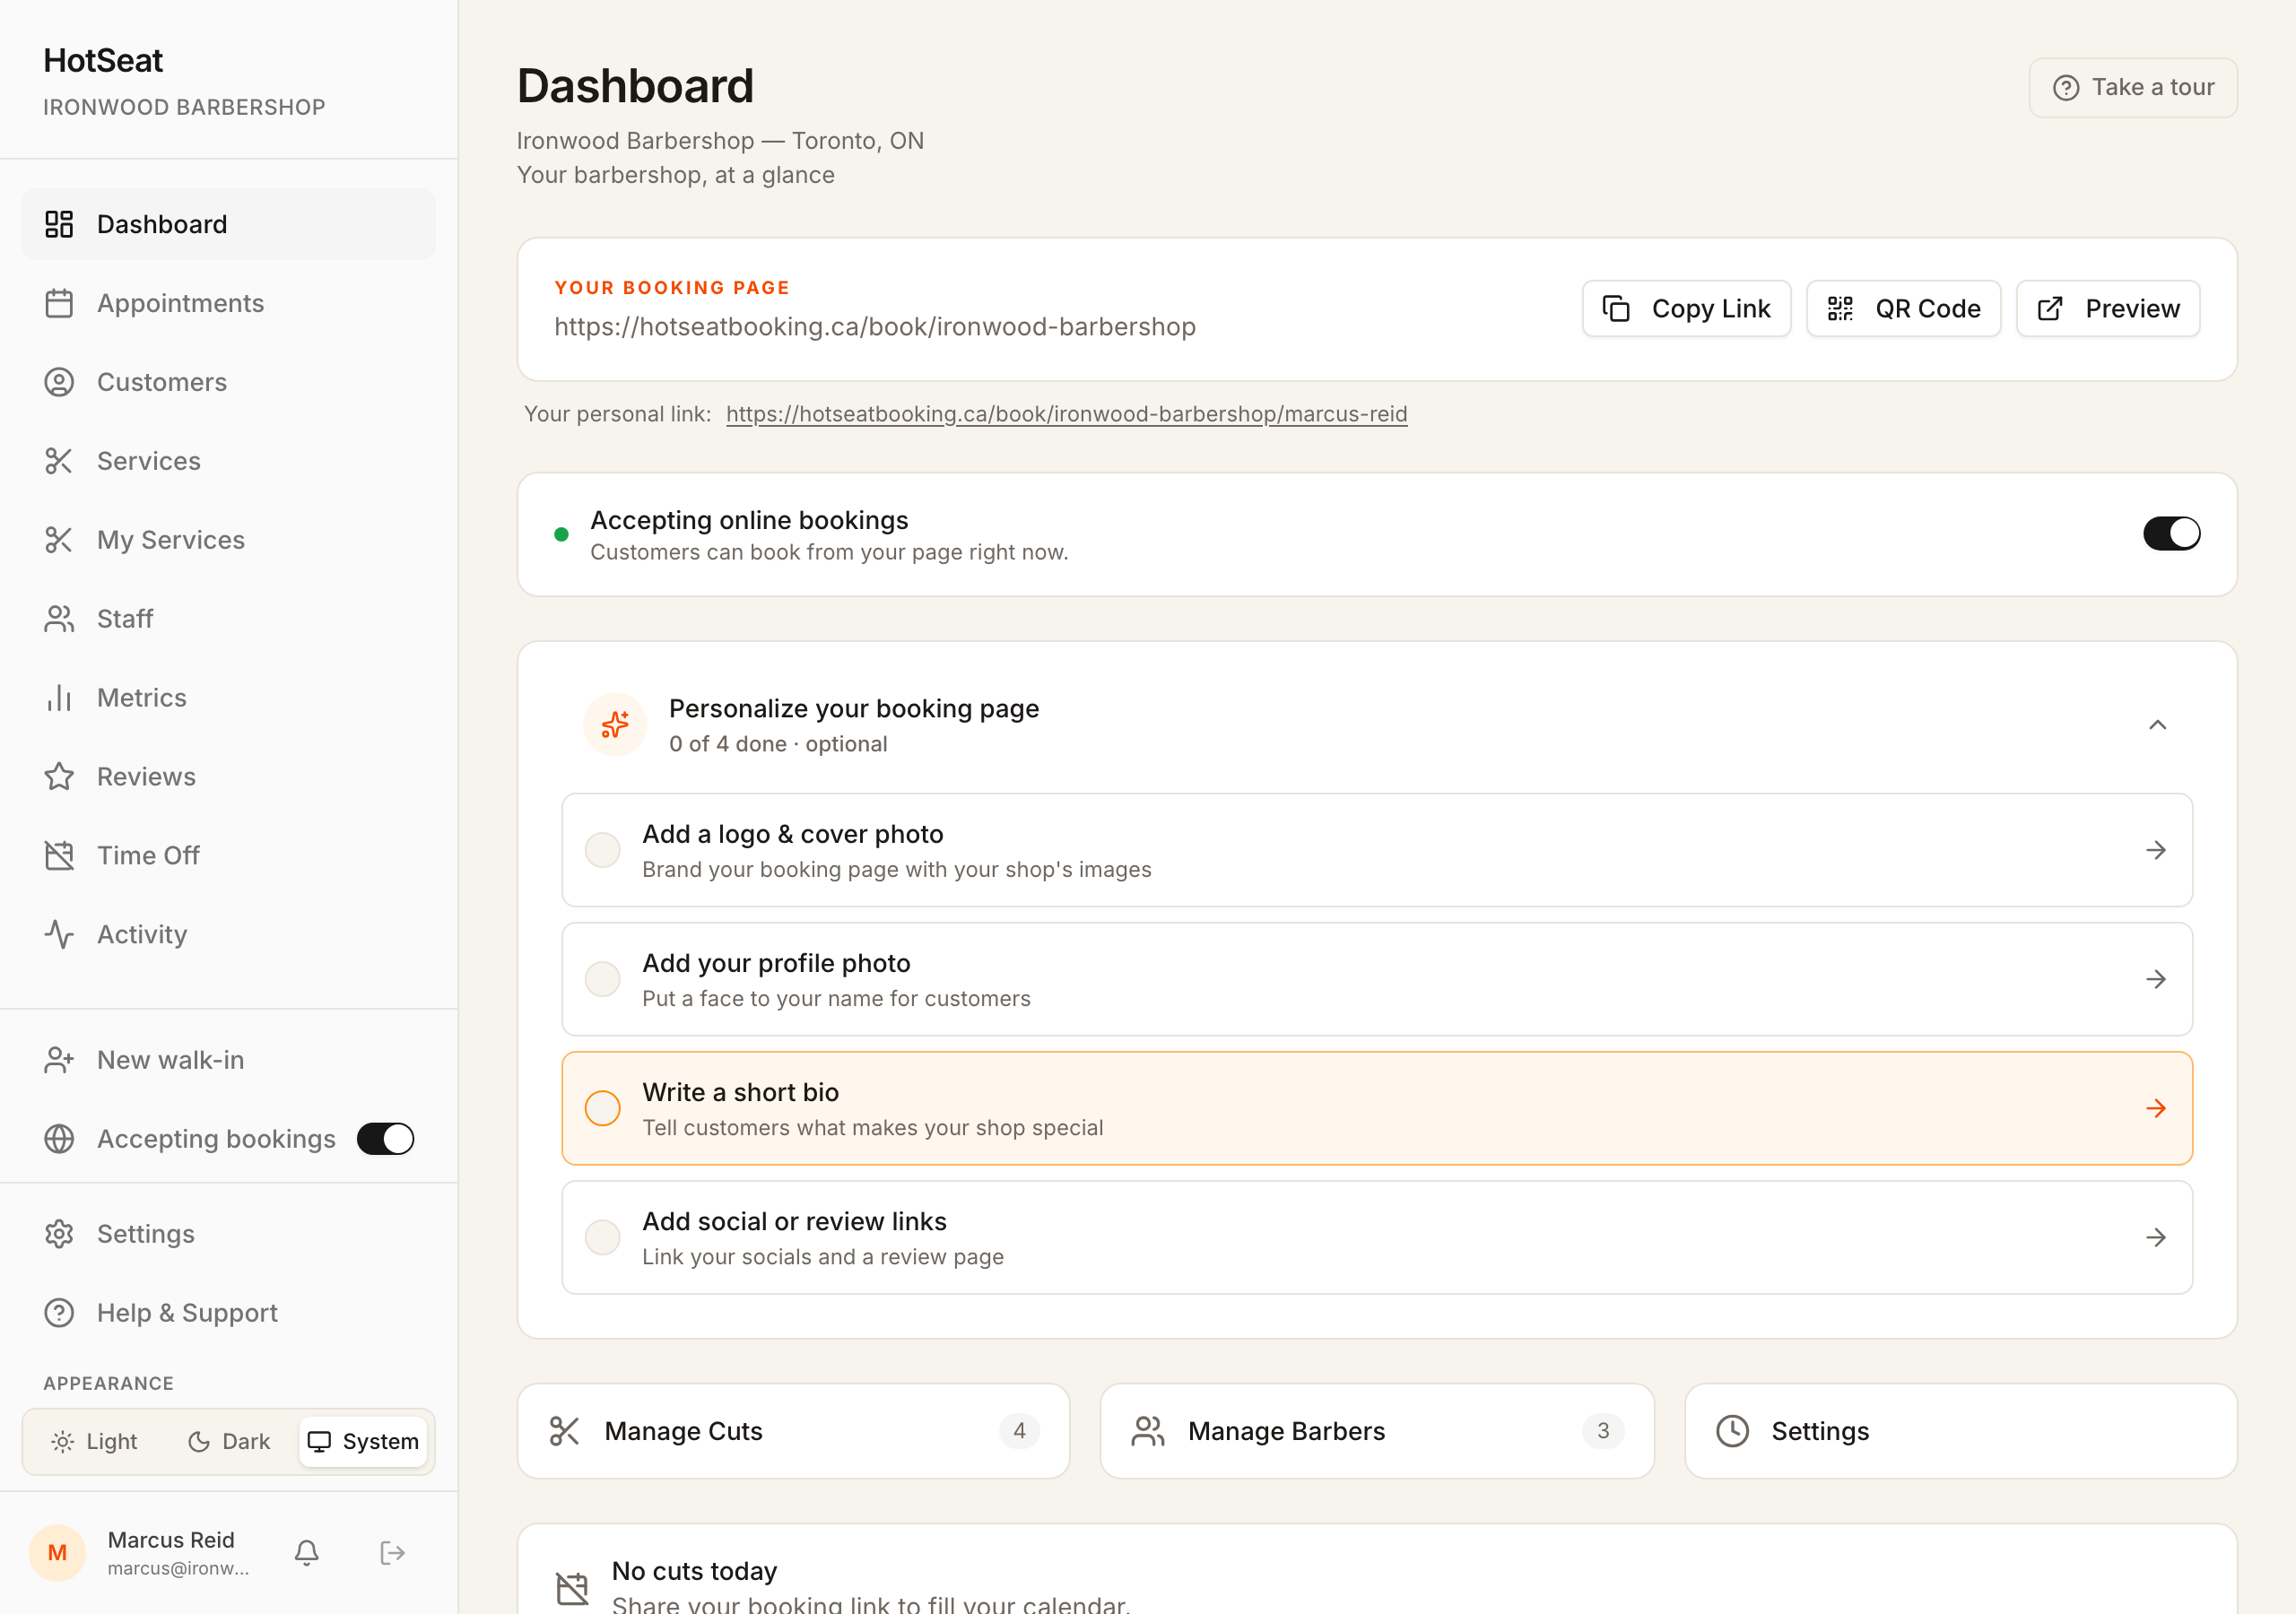
Task: Click the Help & Support question icon
Action: click(59, 1313)
